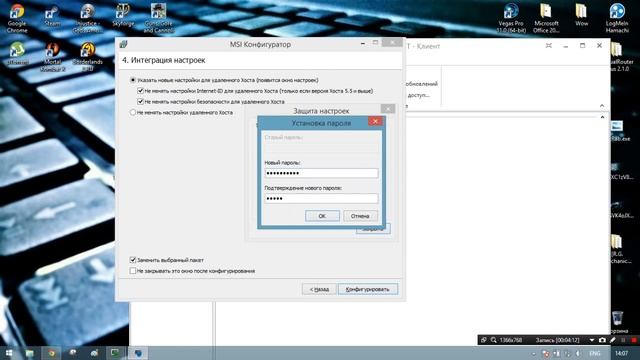This screenshot has height=360, width=640.
Task: Close the Установка пароля dialog
Action: [x=375, y=121]
